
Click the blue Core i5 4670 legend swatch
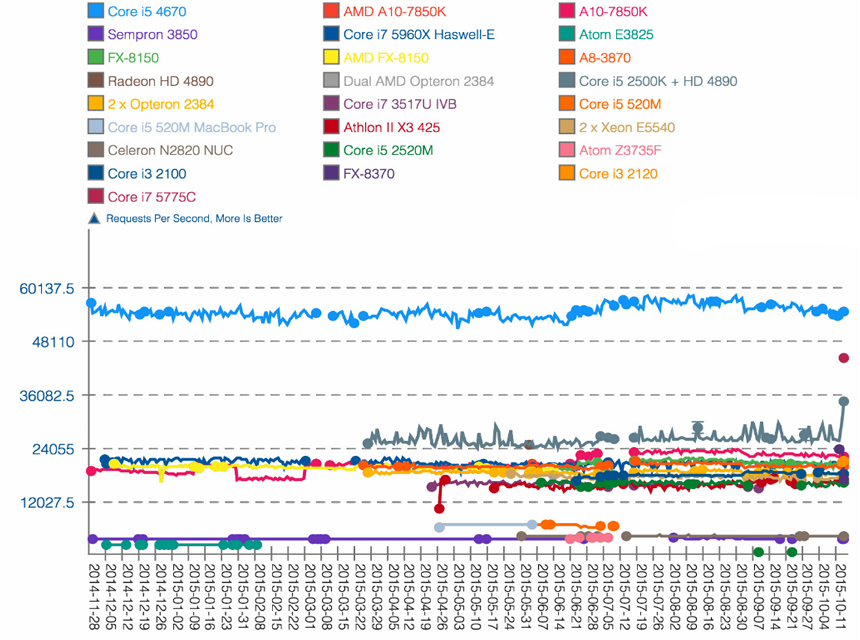tap(95, 11)
